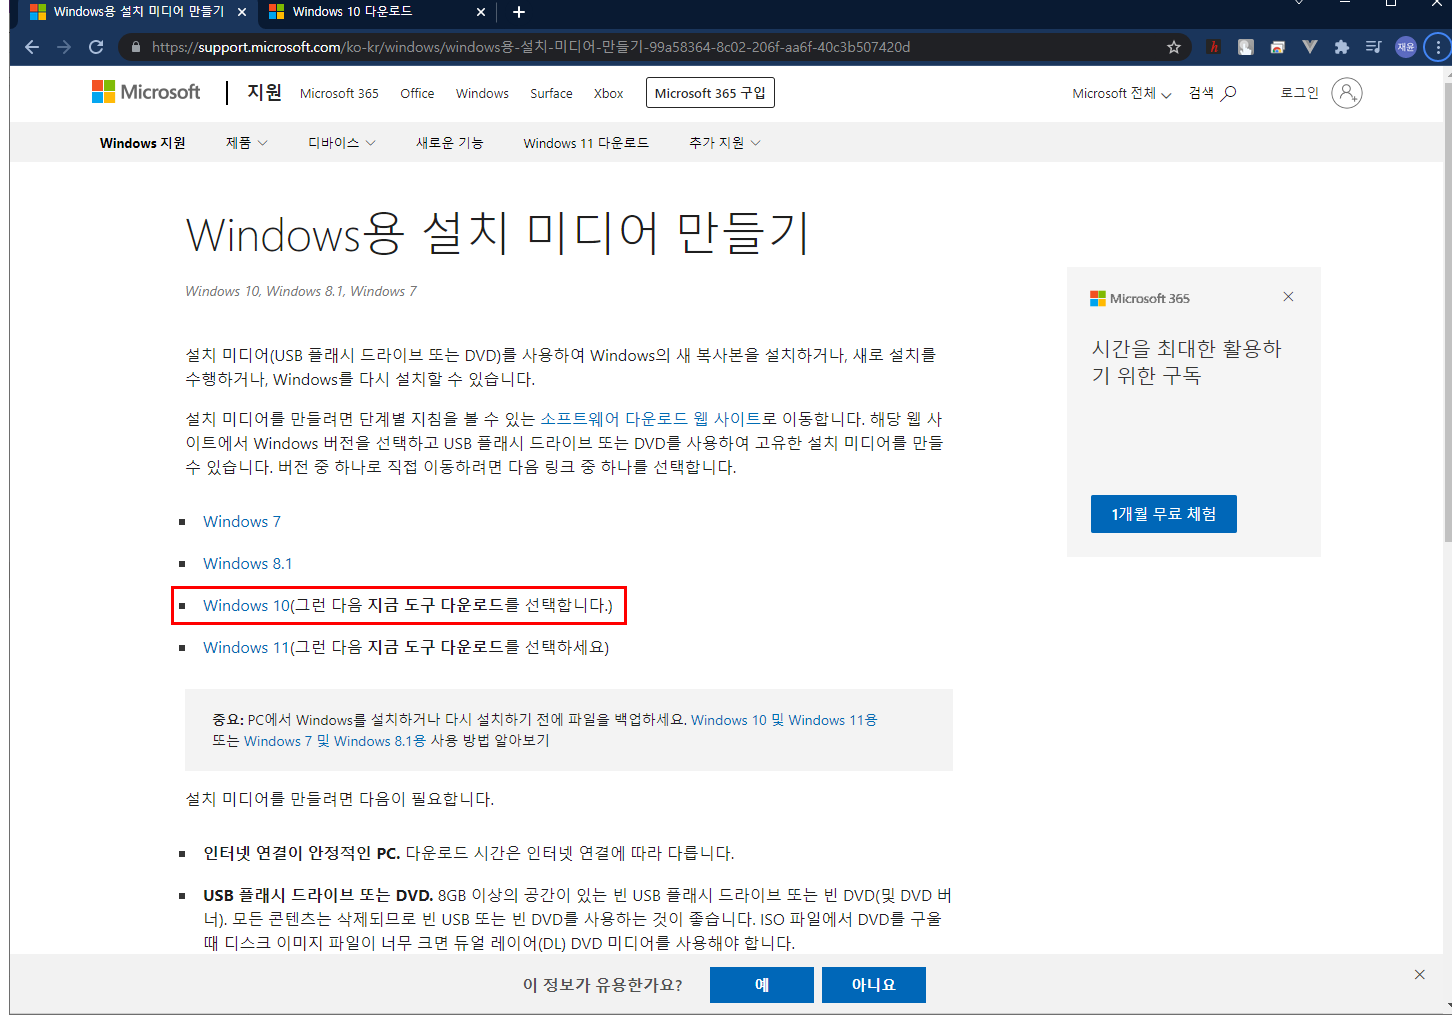The width and height of the screenshot is (1452, 1029).
Task: Open a new browser tab
Action: coord(519,12)
